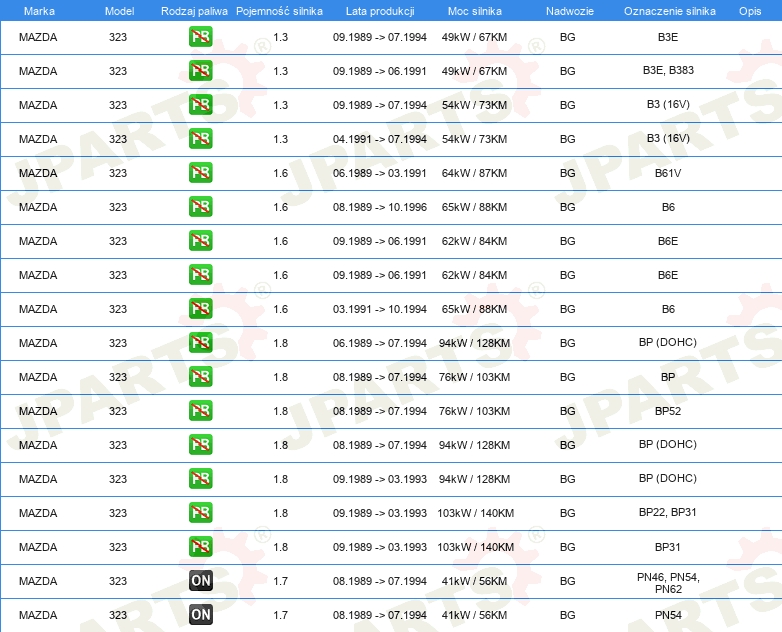Click petrol icon in BP52 engine row
The width and height of the screenshot is (782, 632).
200,411
